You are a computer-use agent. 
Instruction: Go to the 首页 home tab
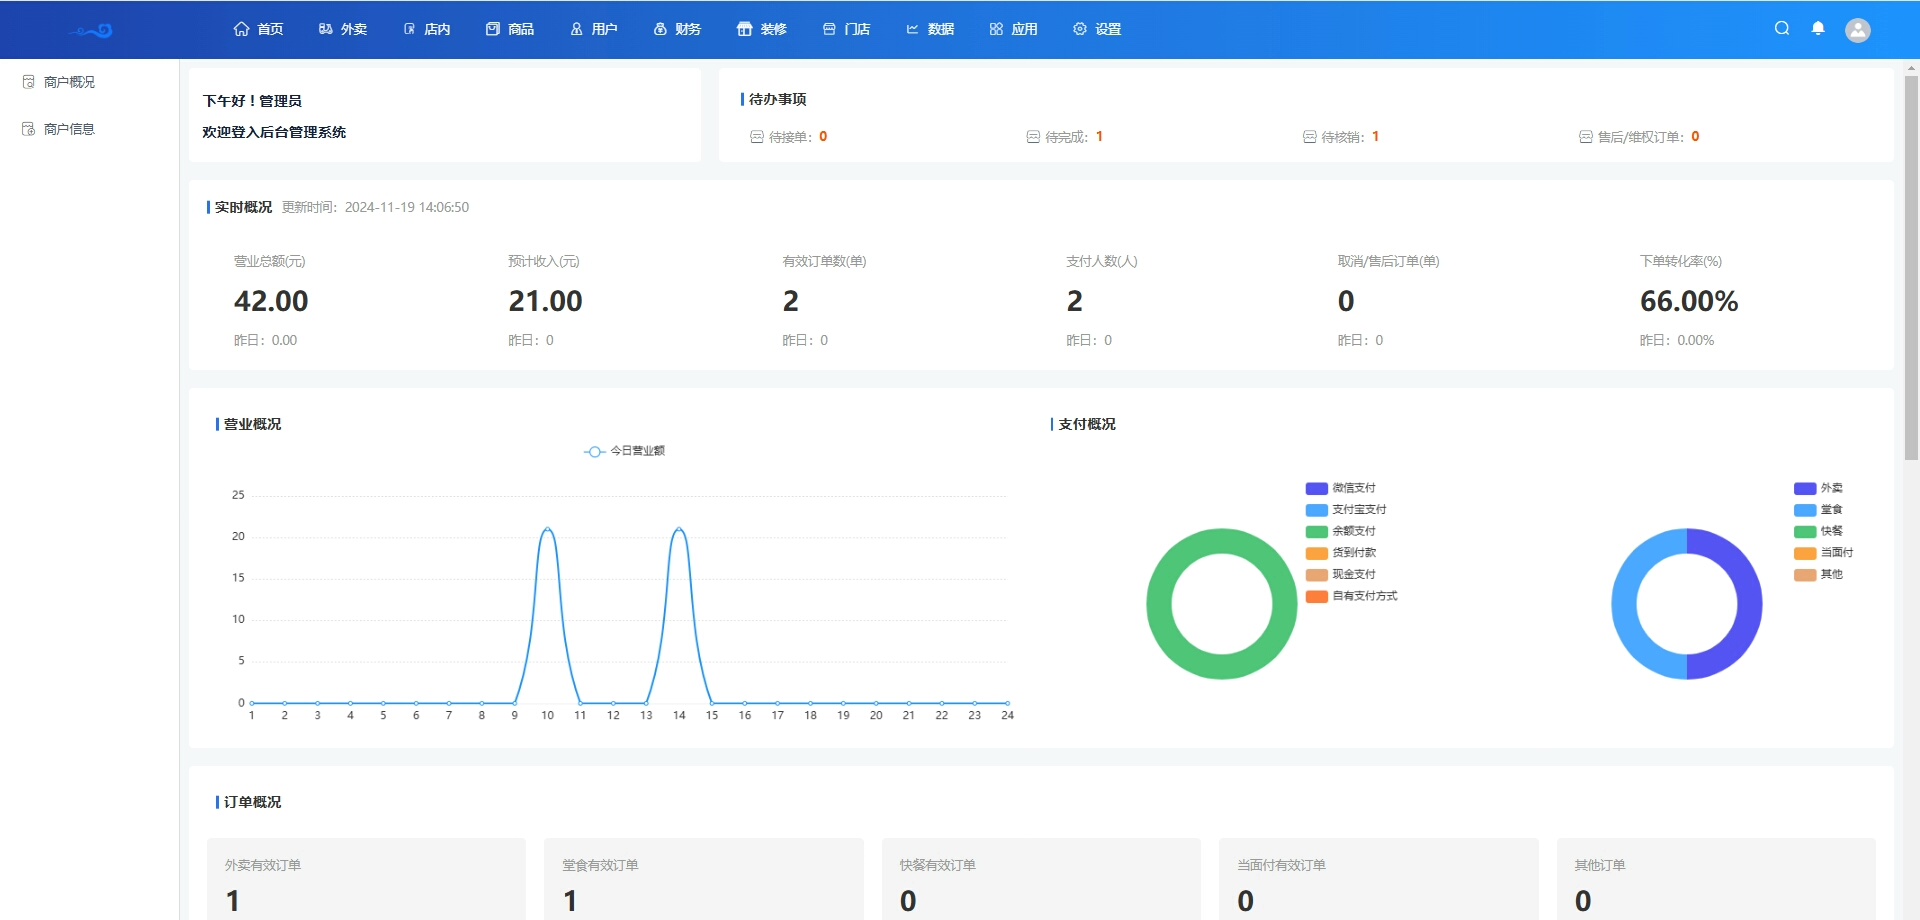pyautogui.click(x=258, y=29)
